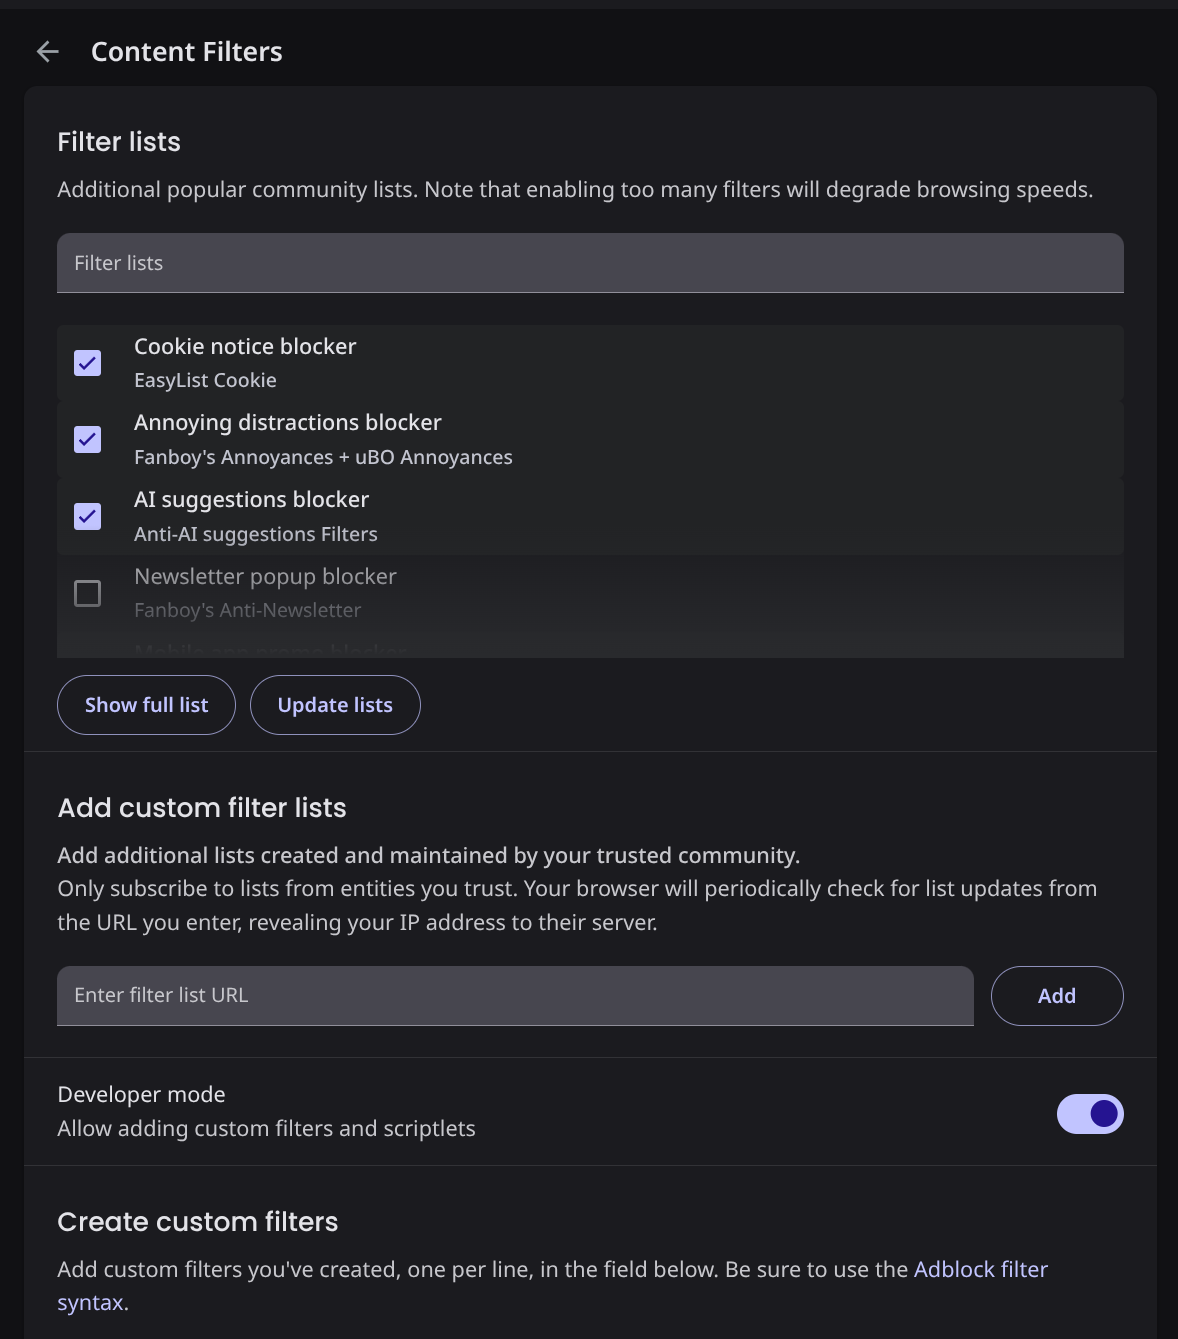Click the Content Filters page title
Viewport: 1178px width, 1339px height.
coord(187,52)
